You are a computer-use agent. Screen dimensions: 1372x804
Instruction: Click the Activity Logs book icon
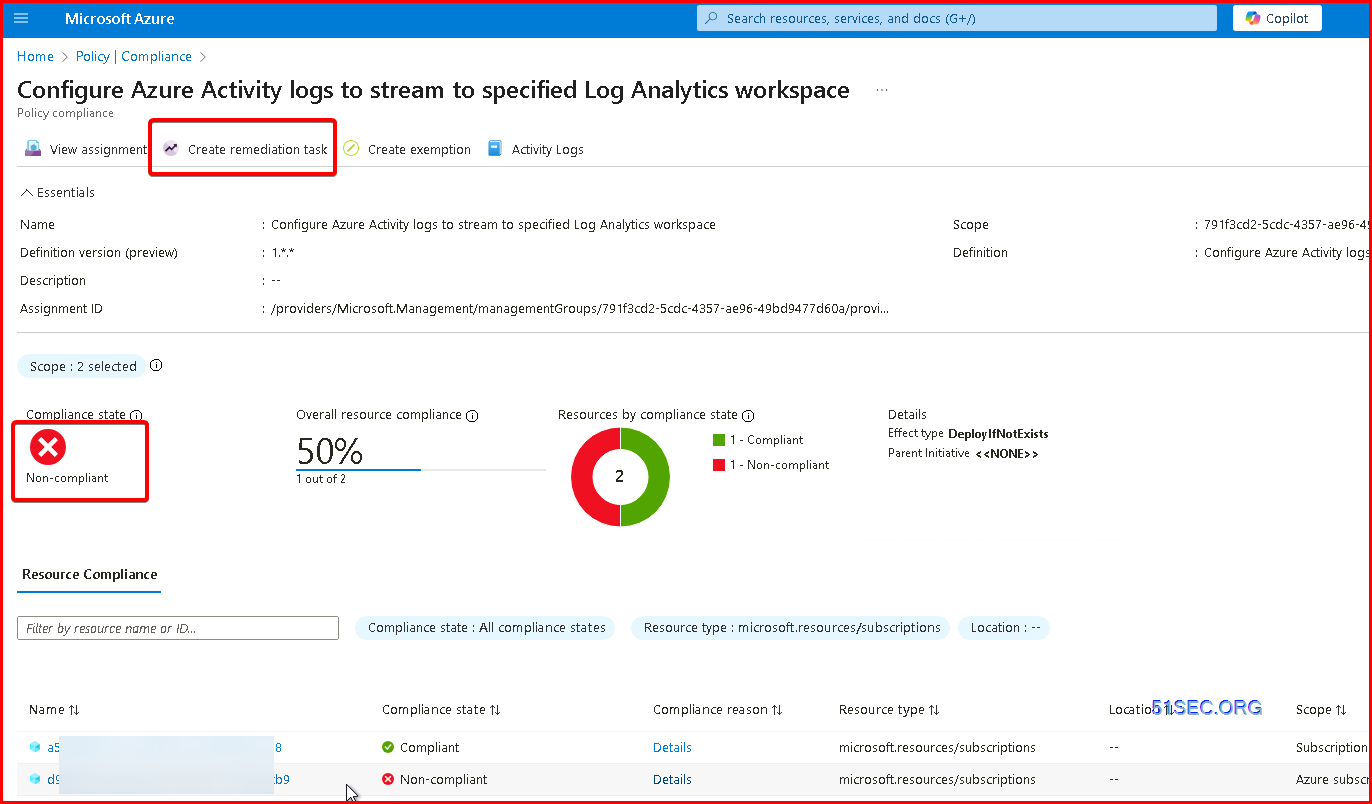pyautogui.click(x=495, y=149)
